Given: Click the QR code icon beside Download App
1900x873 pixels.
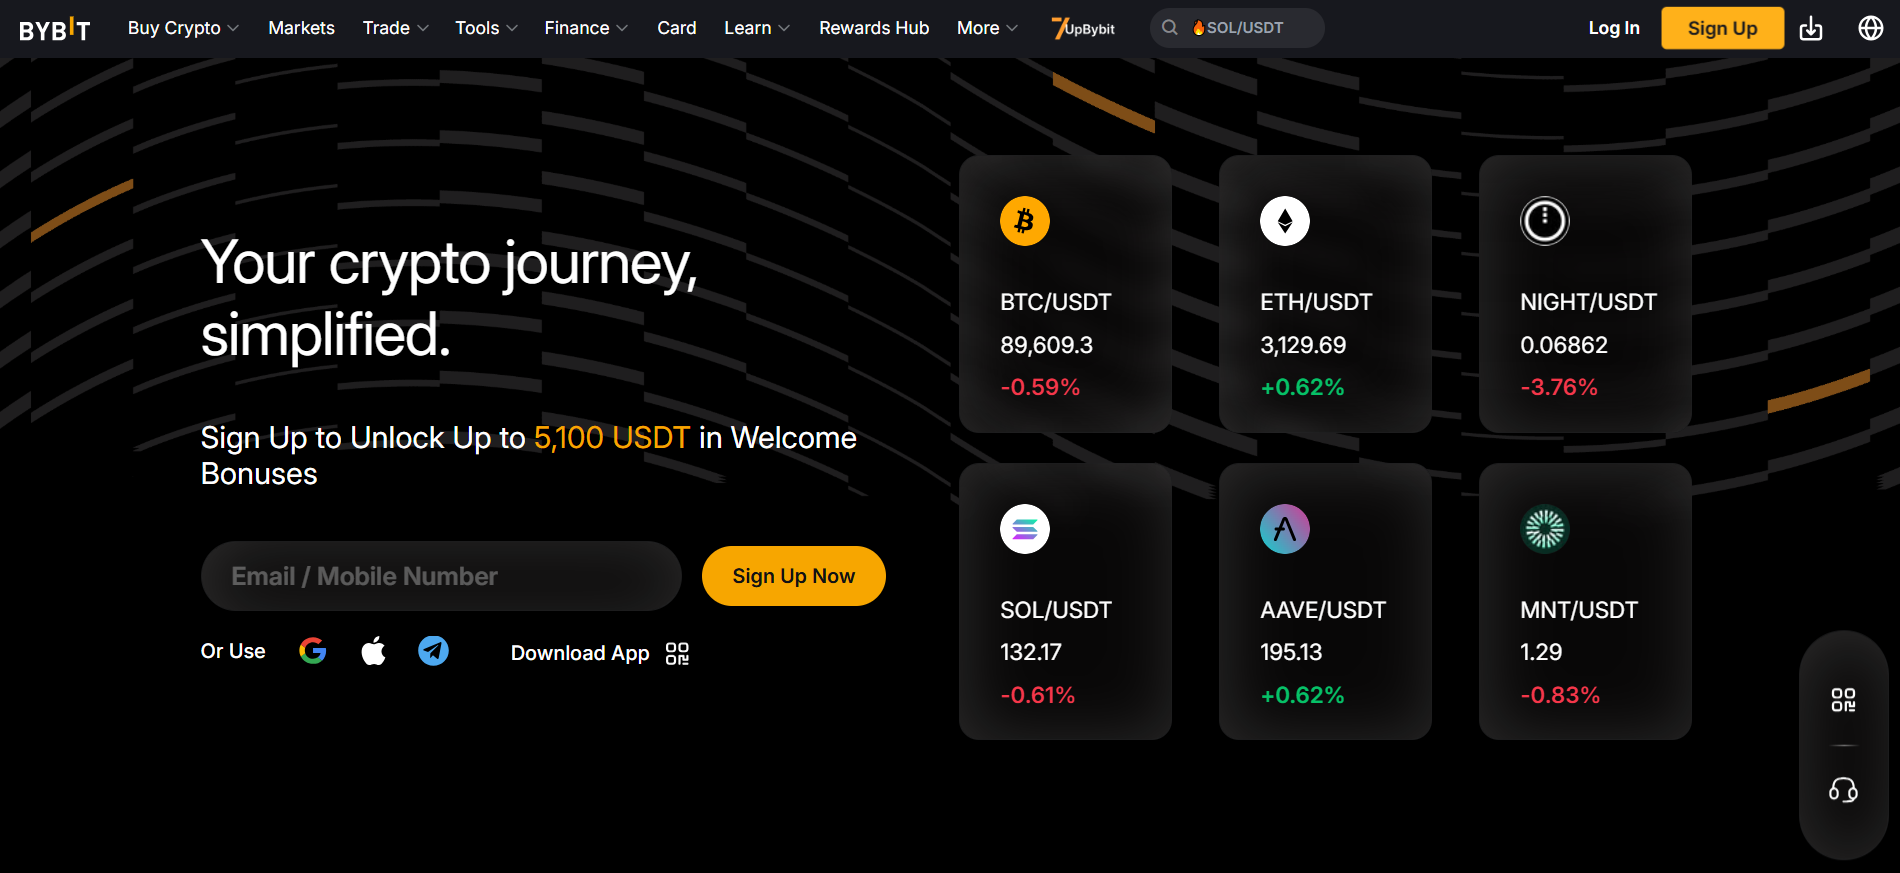Looking at the screenshot, I should (x=677, y=653).
